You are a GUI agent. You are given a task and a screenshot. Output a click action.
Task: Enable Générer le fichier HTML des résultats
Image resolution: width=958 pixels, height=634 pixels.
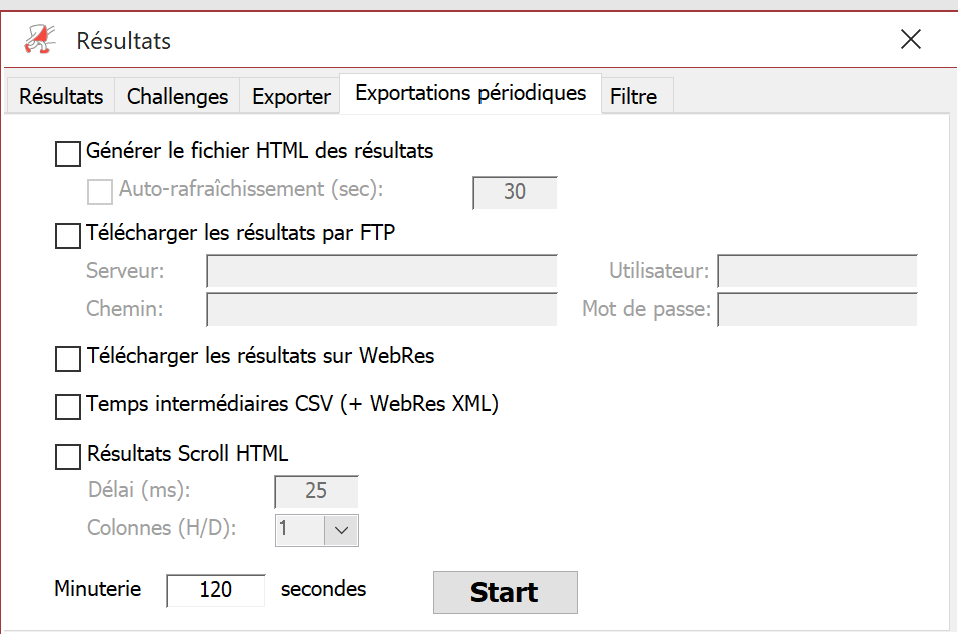[x=68, y=153]
